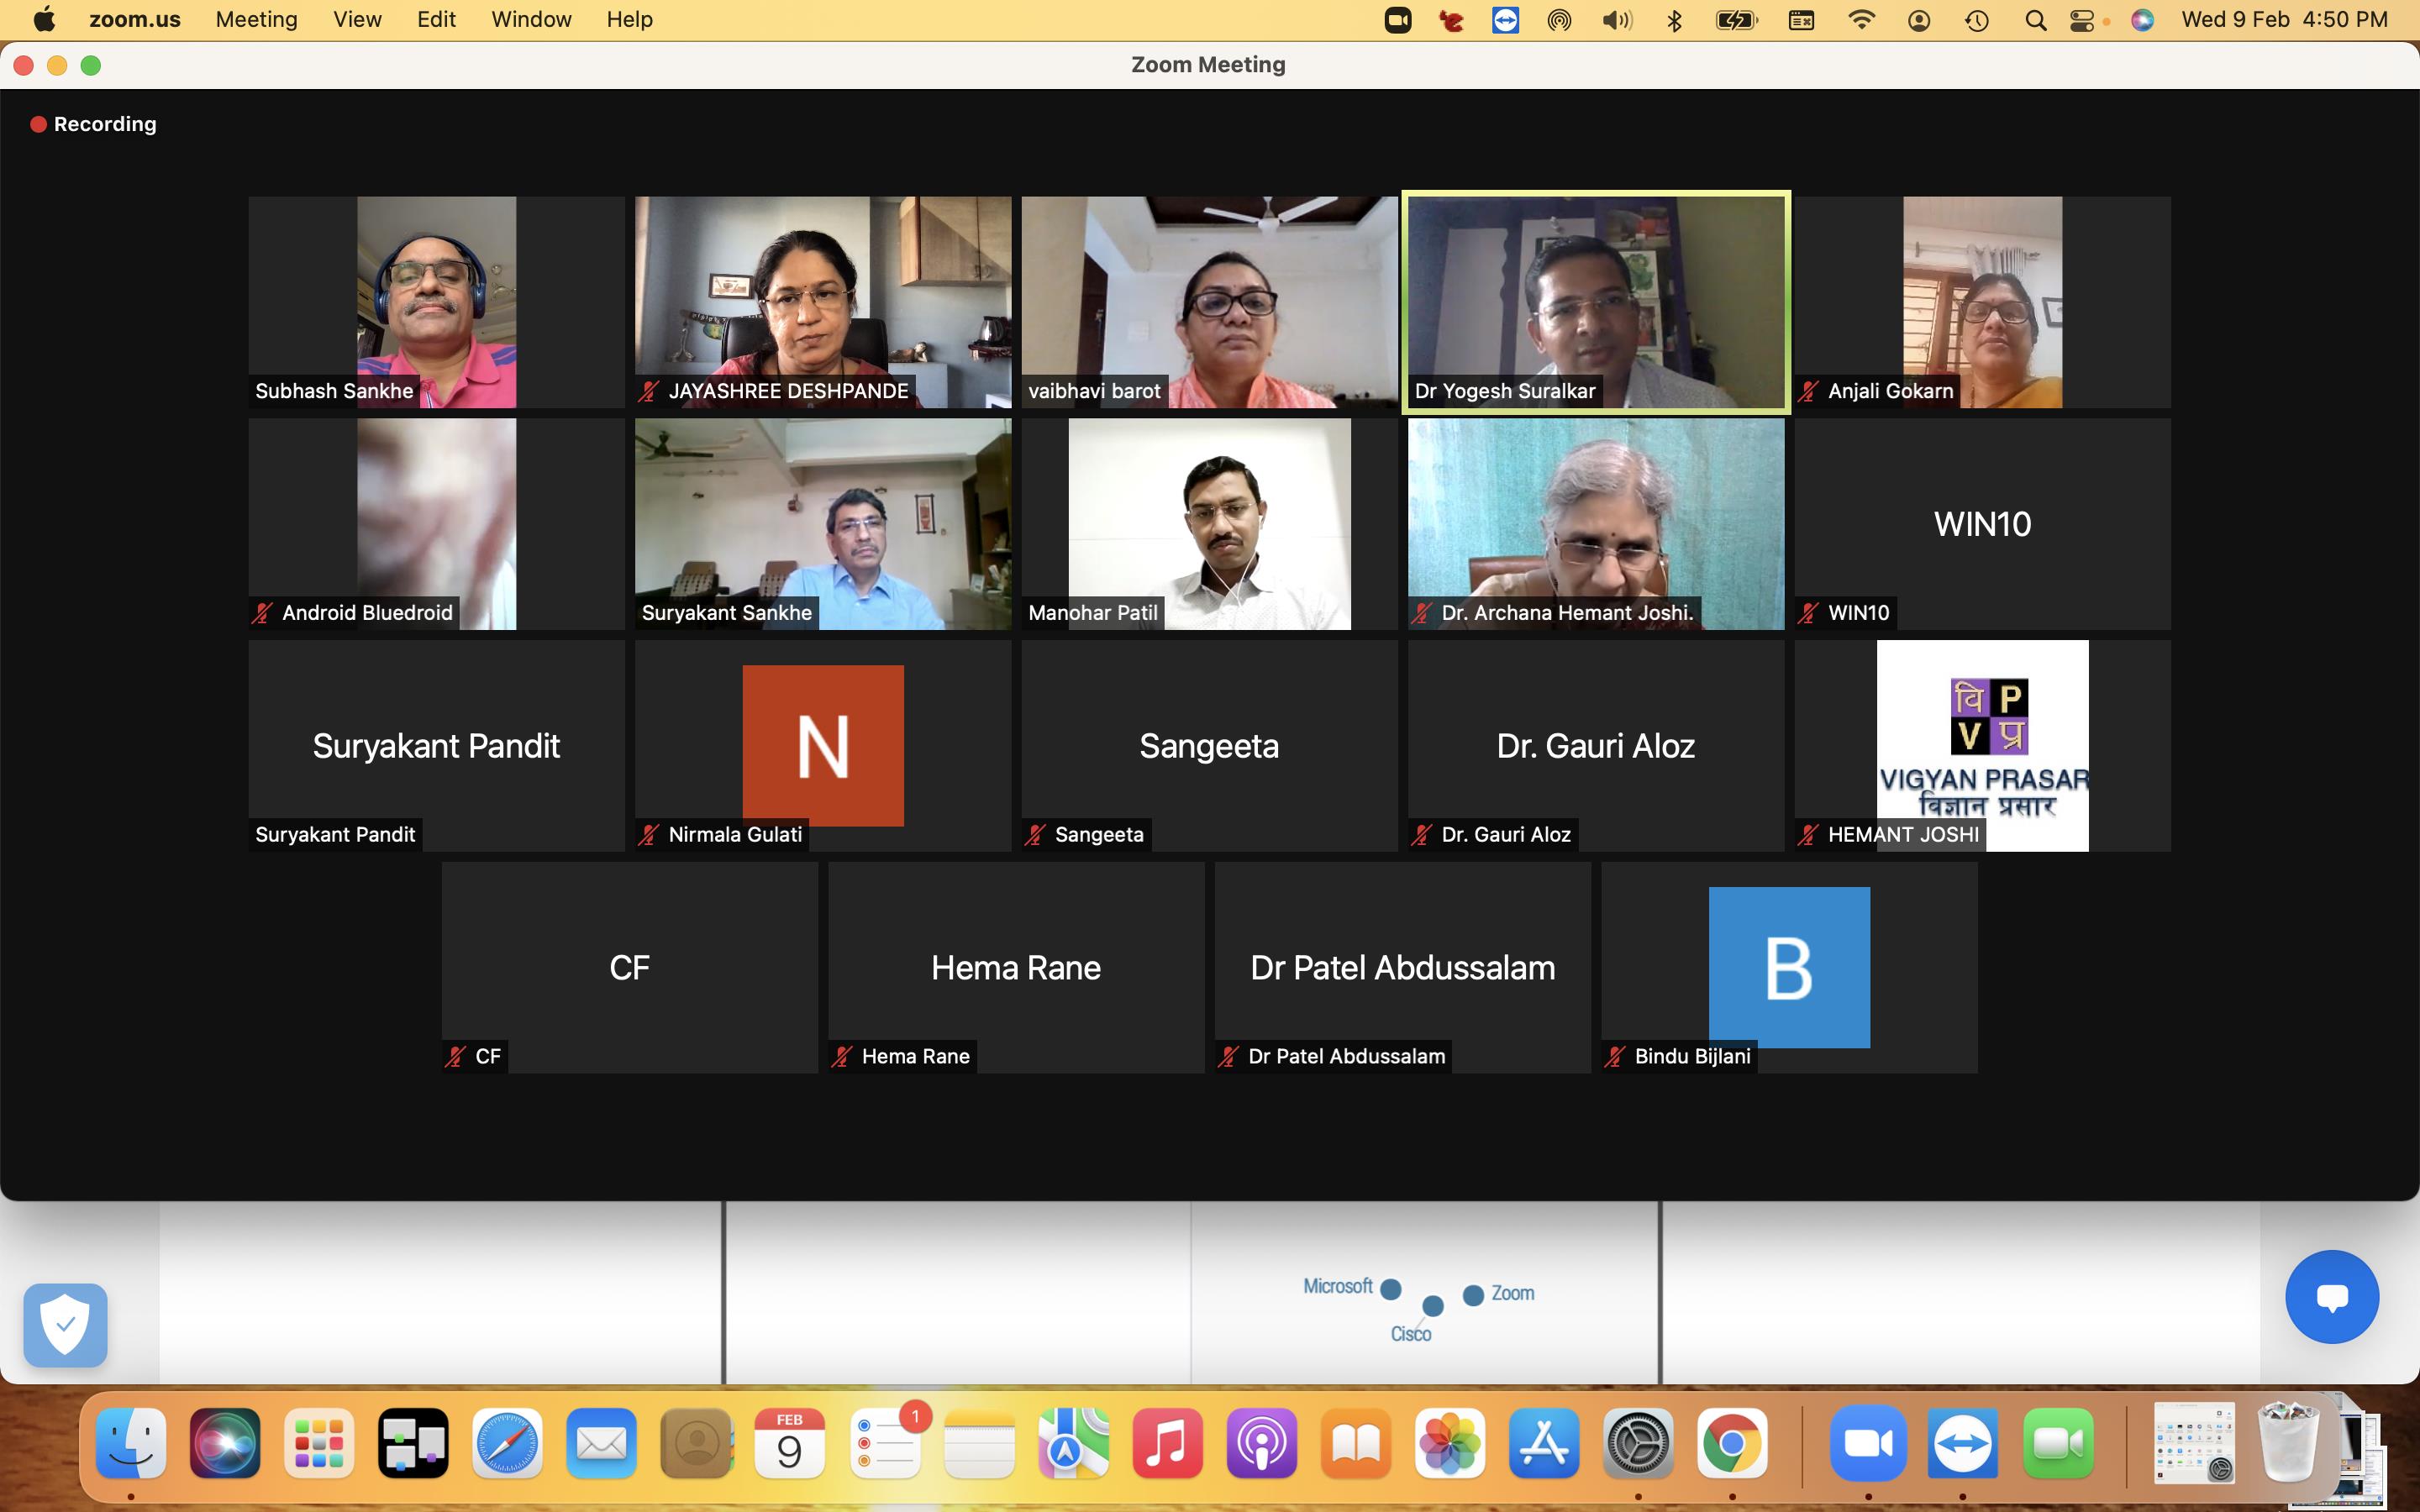This screenshot has width=2420, height=1512.
Task: Click the Zoom menu bar status icon
Action: [x=1398, y=20]
